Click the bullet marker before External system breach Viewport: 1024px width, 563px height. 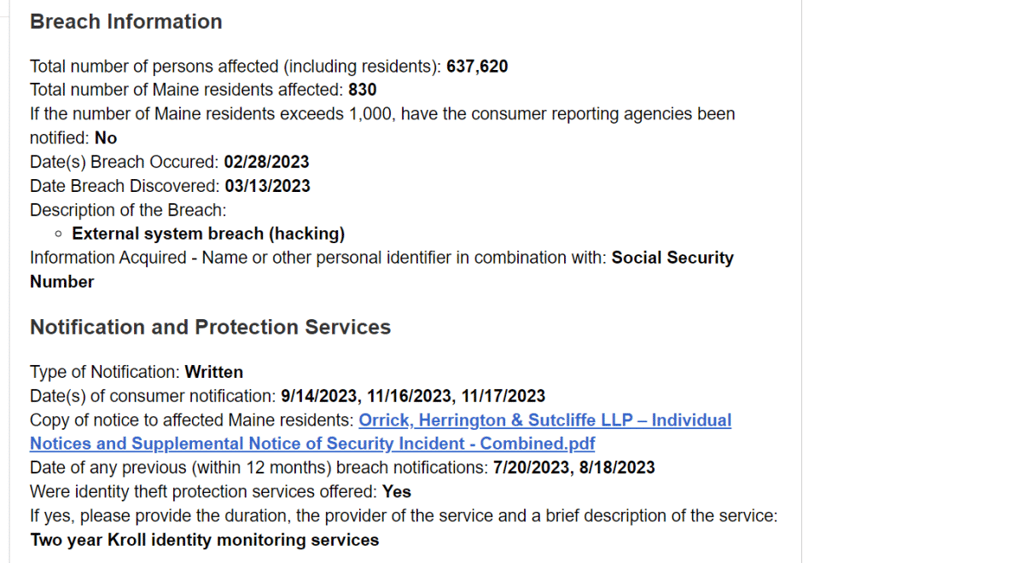(58, 234)
